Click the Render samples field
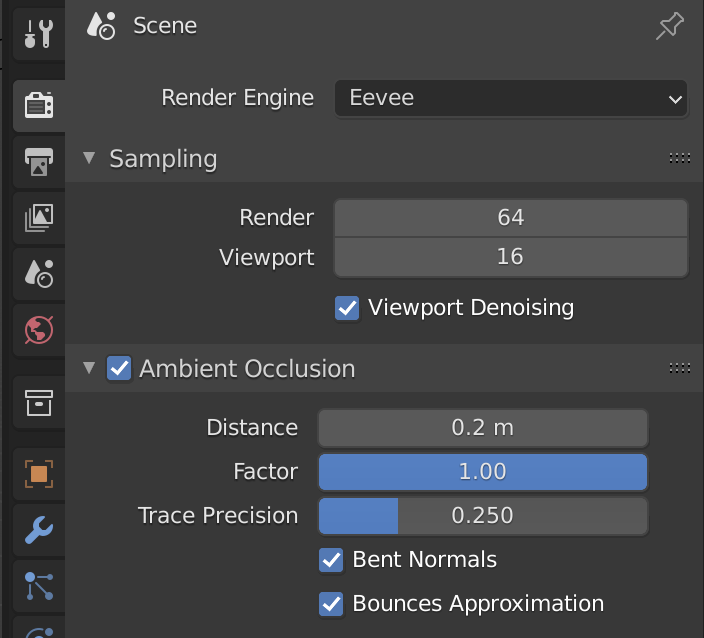704x638 pixels. coord(511,218)
